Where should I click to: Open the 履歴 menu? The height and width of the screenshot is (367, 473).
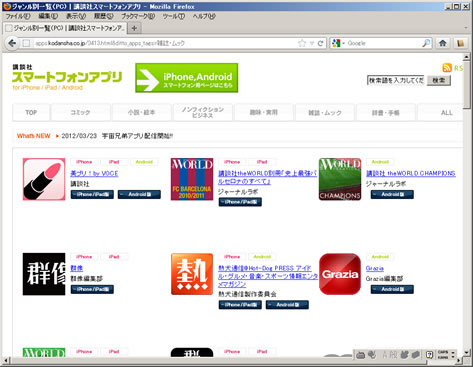(x=104, y=16)
